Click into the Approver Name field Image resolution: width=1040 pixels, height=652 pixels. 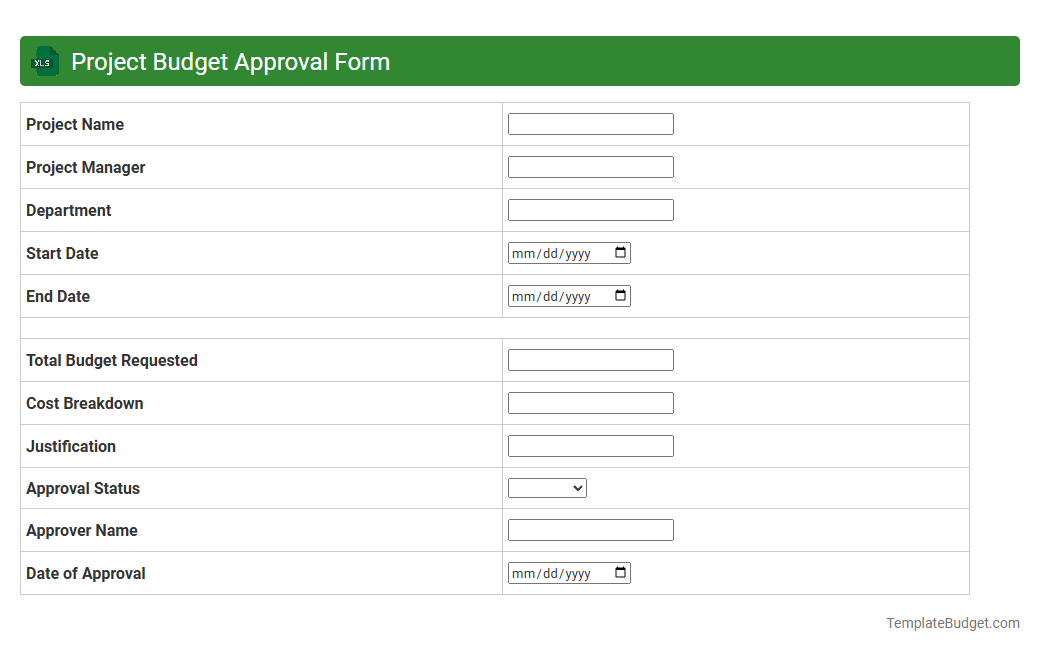point(590,530)
